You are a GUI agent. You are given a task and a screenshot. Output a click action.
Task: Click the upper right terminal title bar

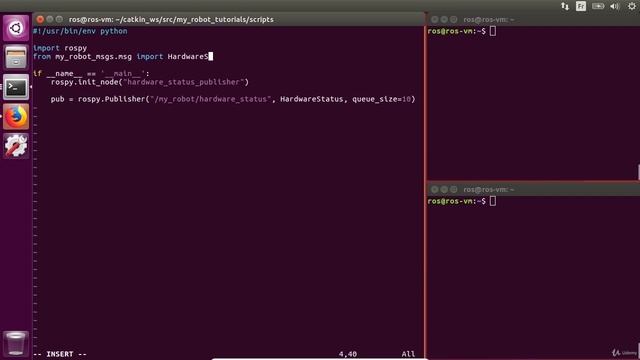(533, 19)
